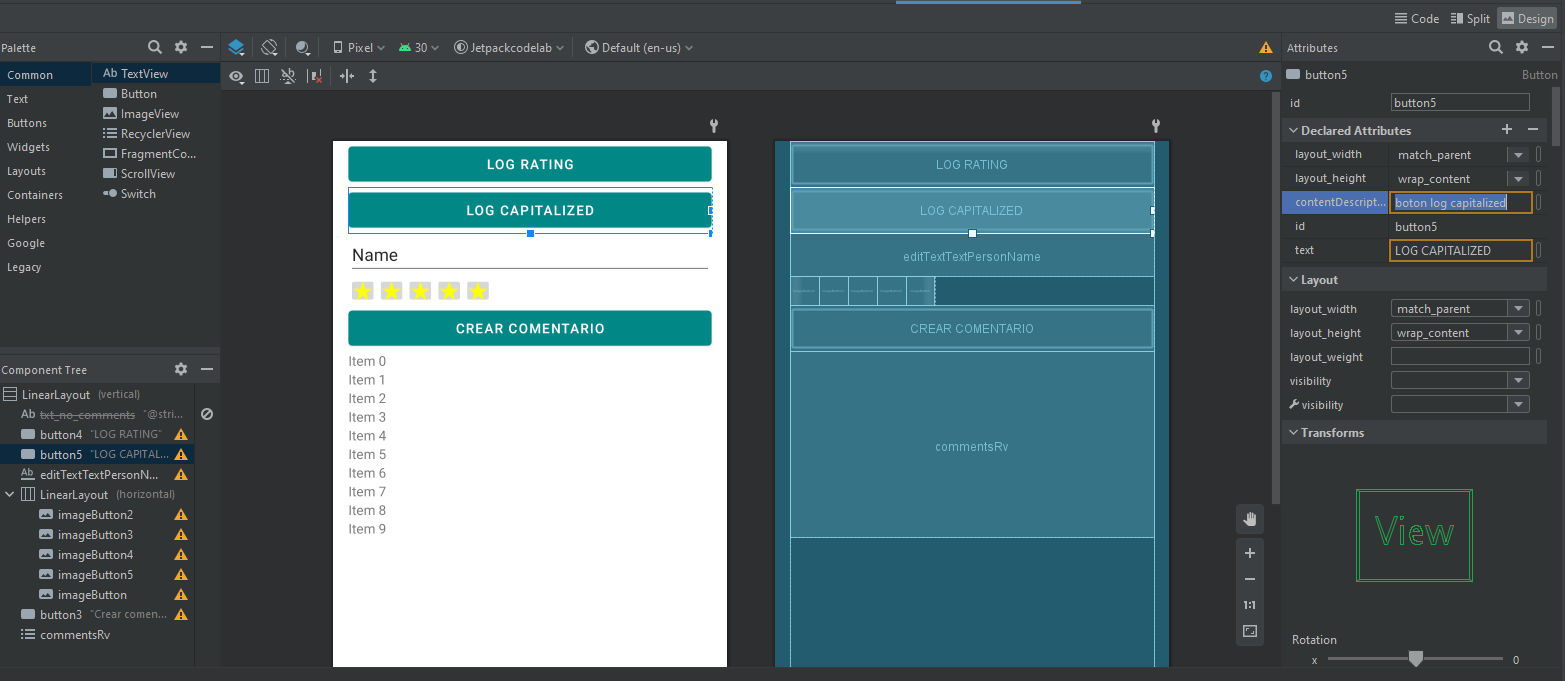Switch to Split view
Image resolution: width=1565 pixels, height=681 pixels.
pyautogui.click(x=1470, y=18)
